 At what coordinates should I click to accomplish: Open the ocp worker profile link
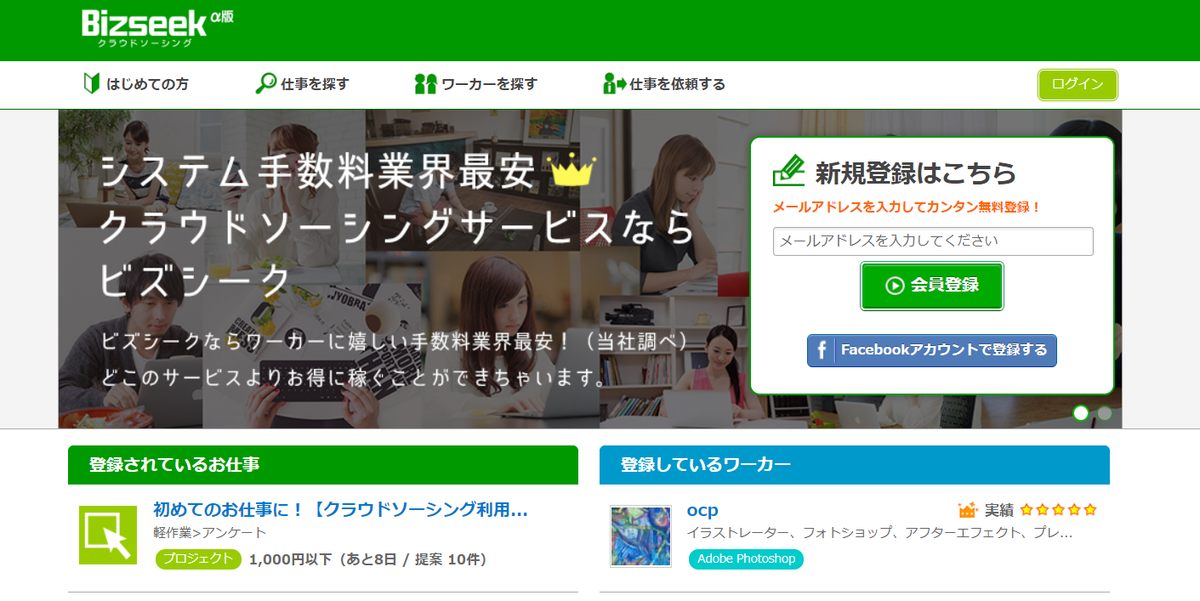[x=702, y=511]
